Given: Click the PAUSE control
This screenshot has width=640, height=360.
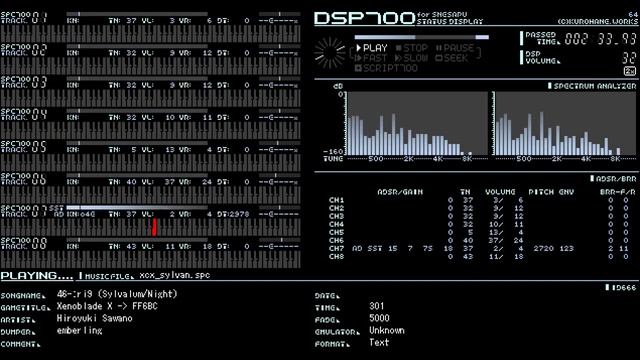Looking at the screenshot, I should point(455,48).
